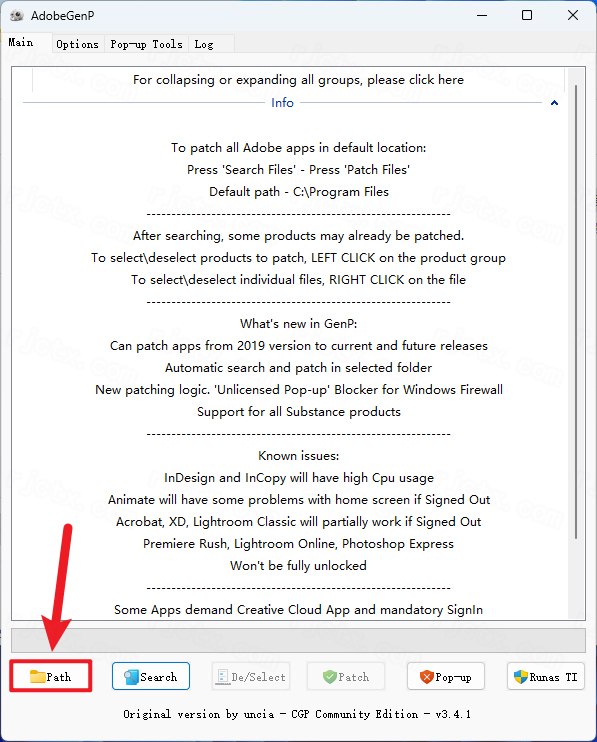This screenshot has height=742, width=597.
Task: Click 'Known issues:' heading
Action: tap(298, 456)
